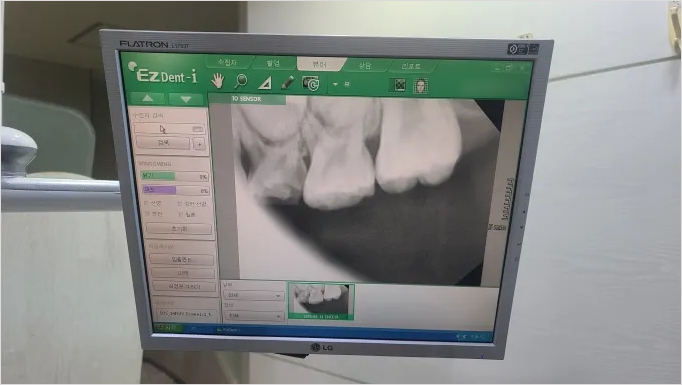Toggle the checkbox to the right of 선명

tap(180, 204)
